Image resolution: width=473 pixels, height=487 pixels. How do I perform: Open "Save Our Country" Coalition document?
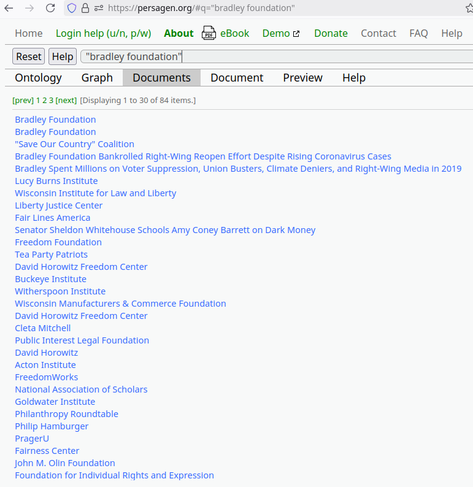coord(75,144)
